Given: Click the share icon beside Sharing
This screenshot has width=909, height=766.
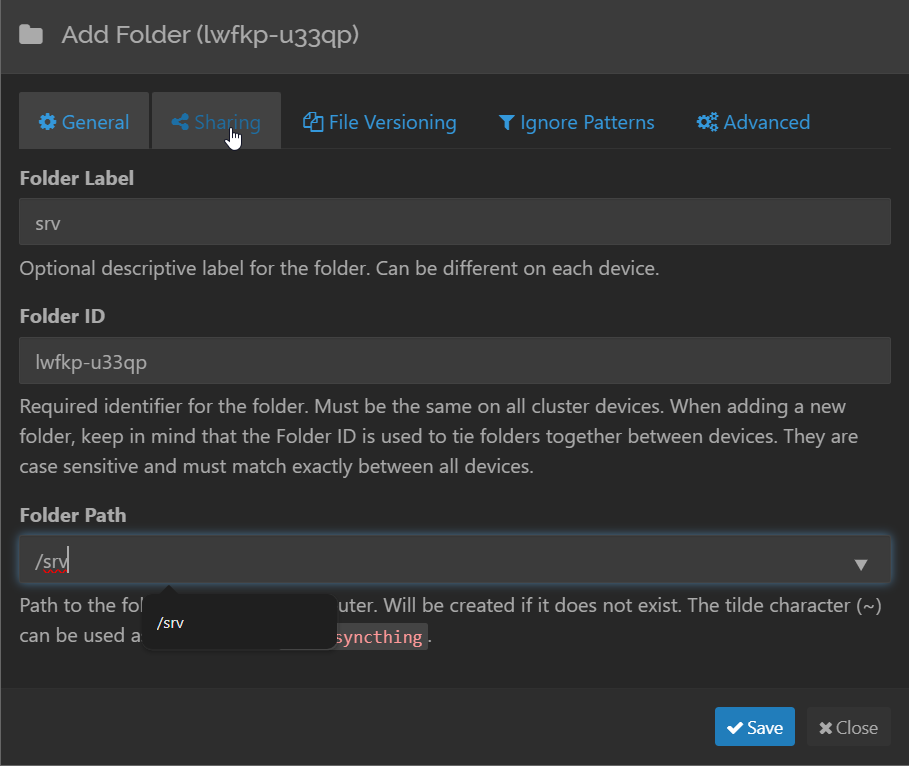Looking at the screenshot, I should (180, 123).
